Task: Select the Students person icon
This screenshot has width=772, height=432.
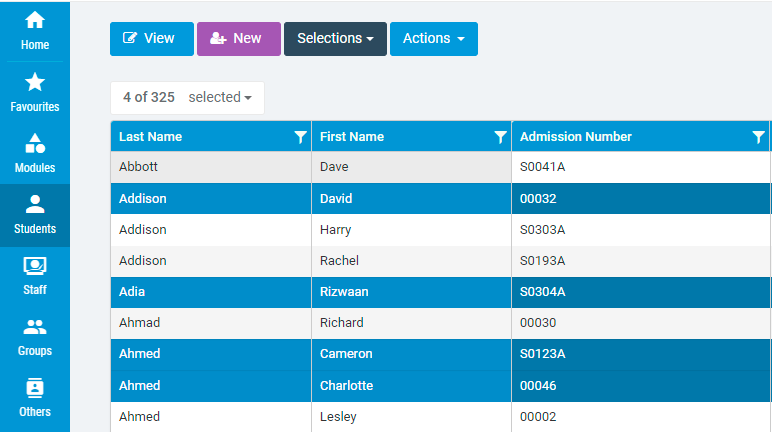Action: click(35, 204)
